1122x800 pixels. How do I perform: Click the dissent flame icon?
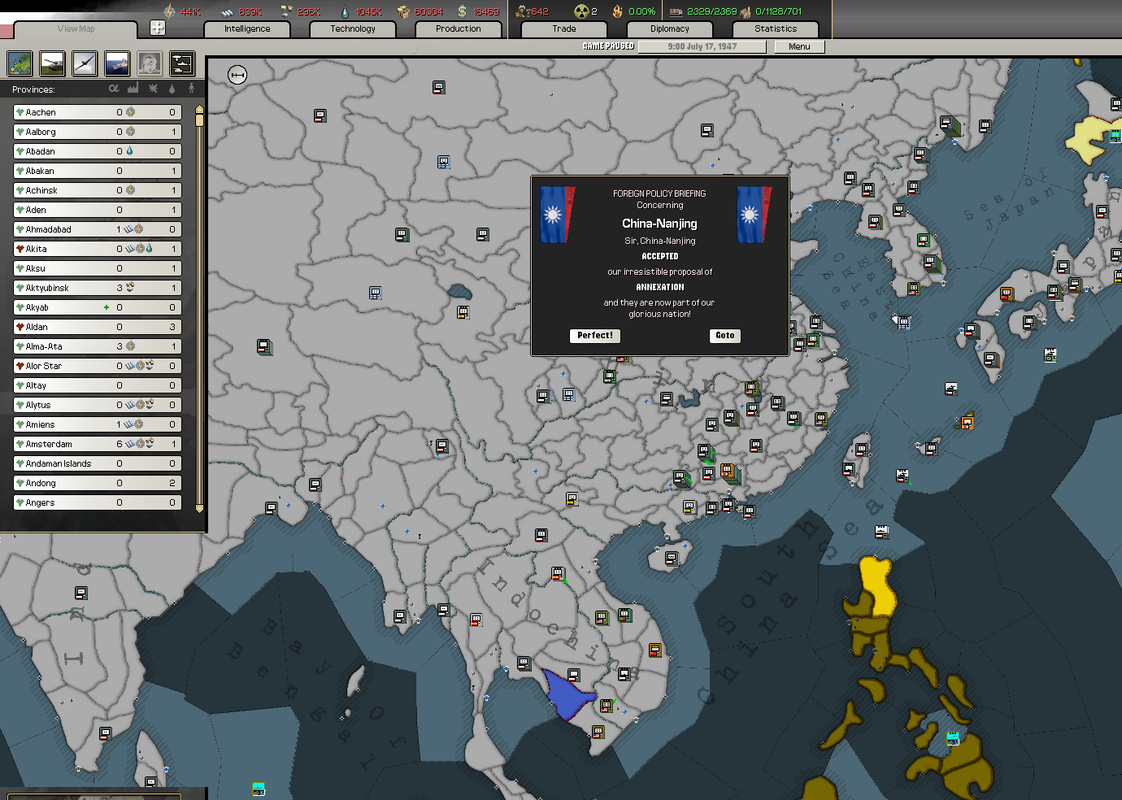click(618, 11)
